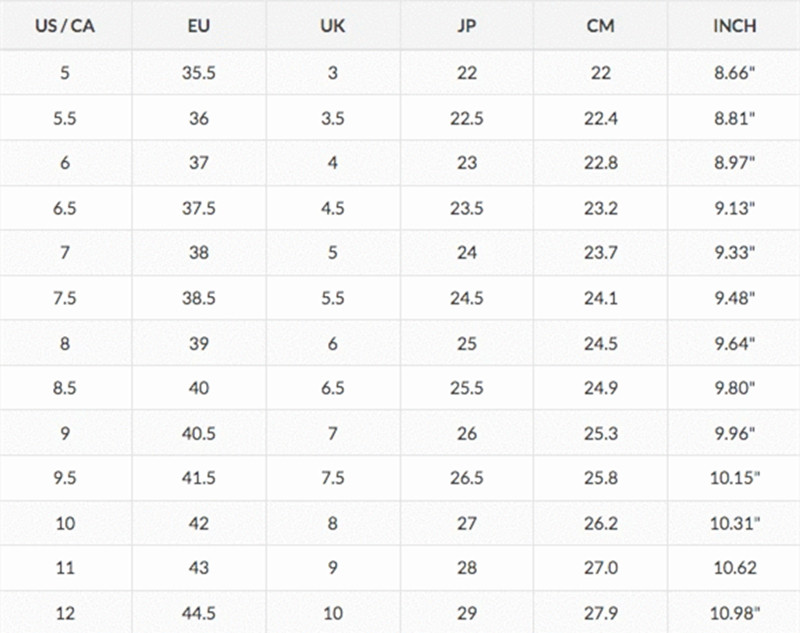Click EU size 44.5 cell

click(x=198, y=612)
